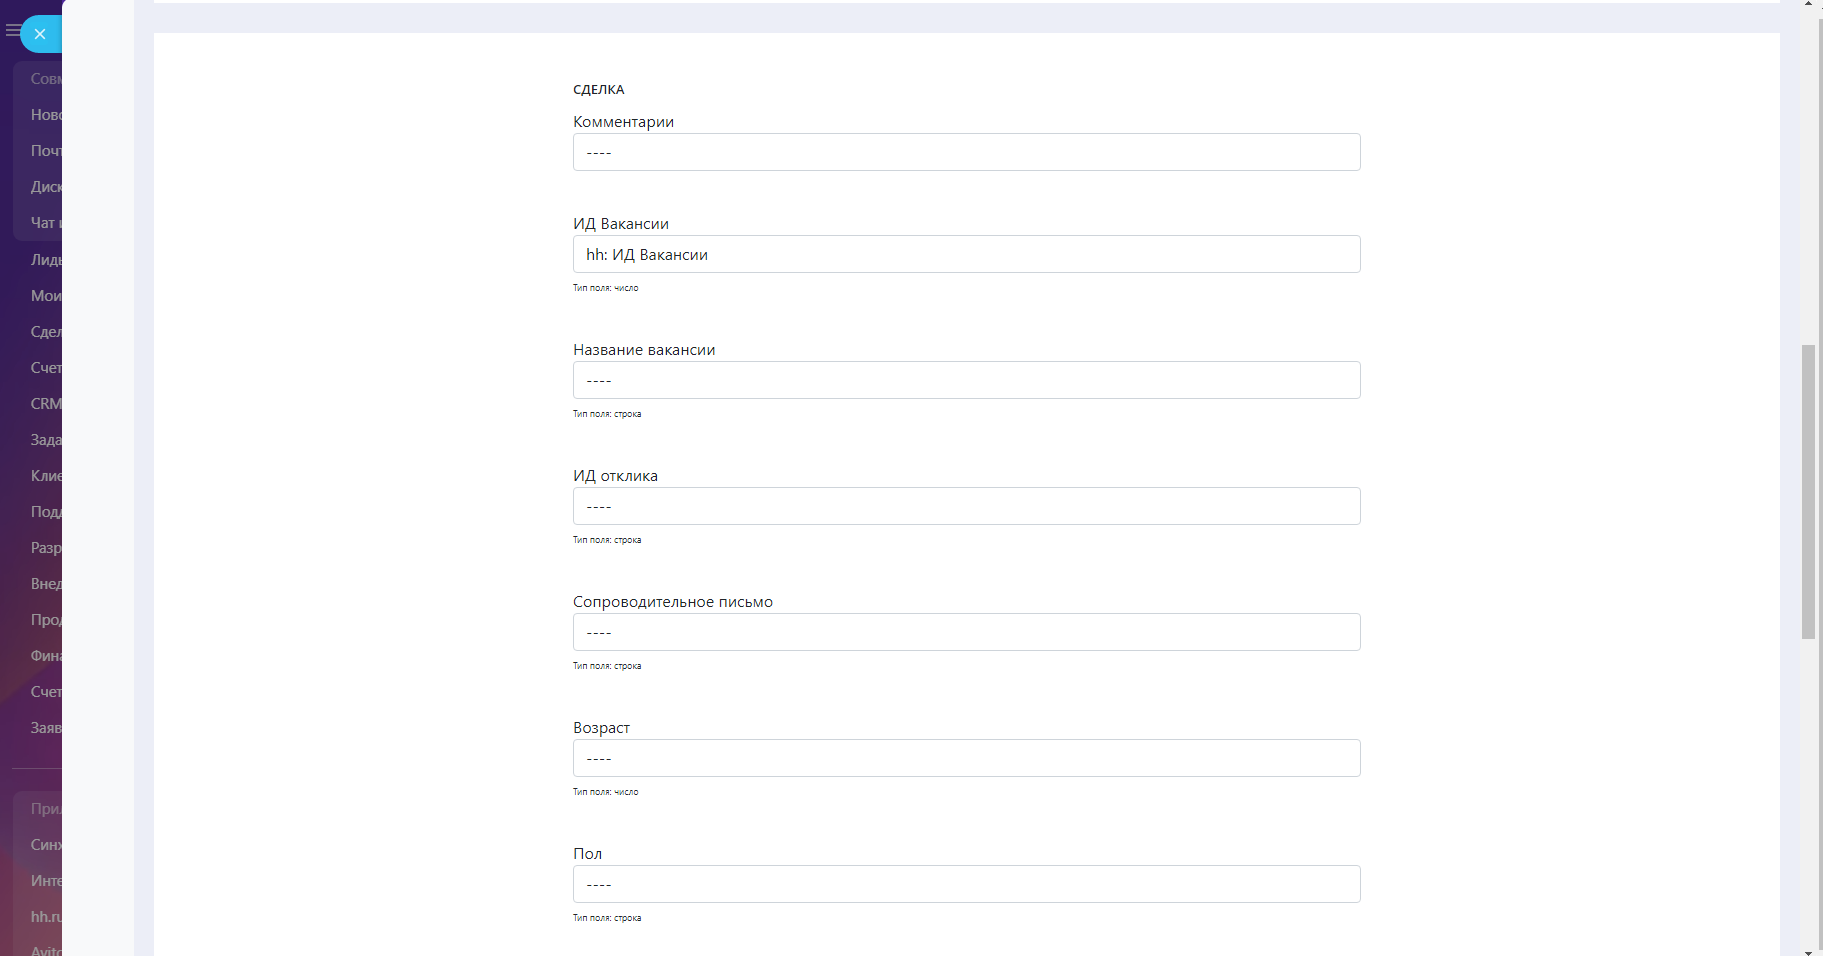Open the Возраст dropdown
Screen dimensions: 1823x956
[x=966, y=758]
